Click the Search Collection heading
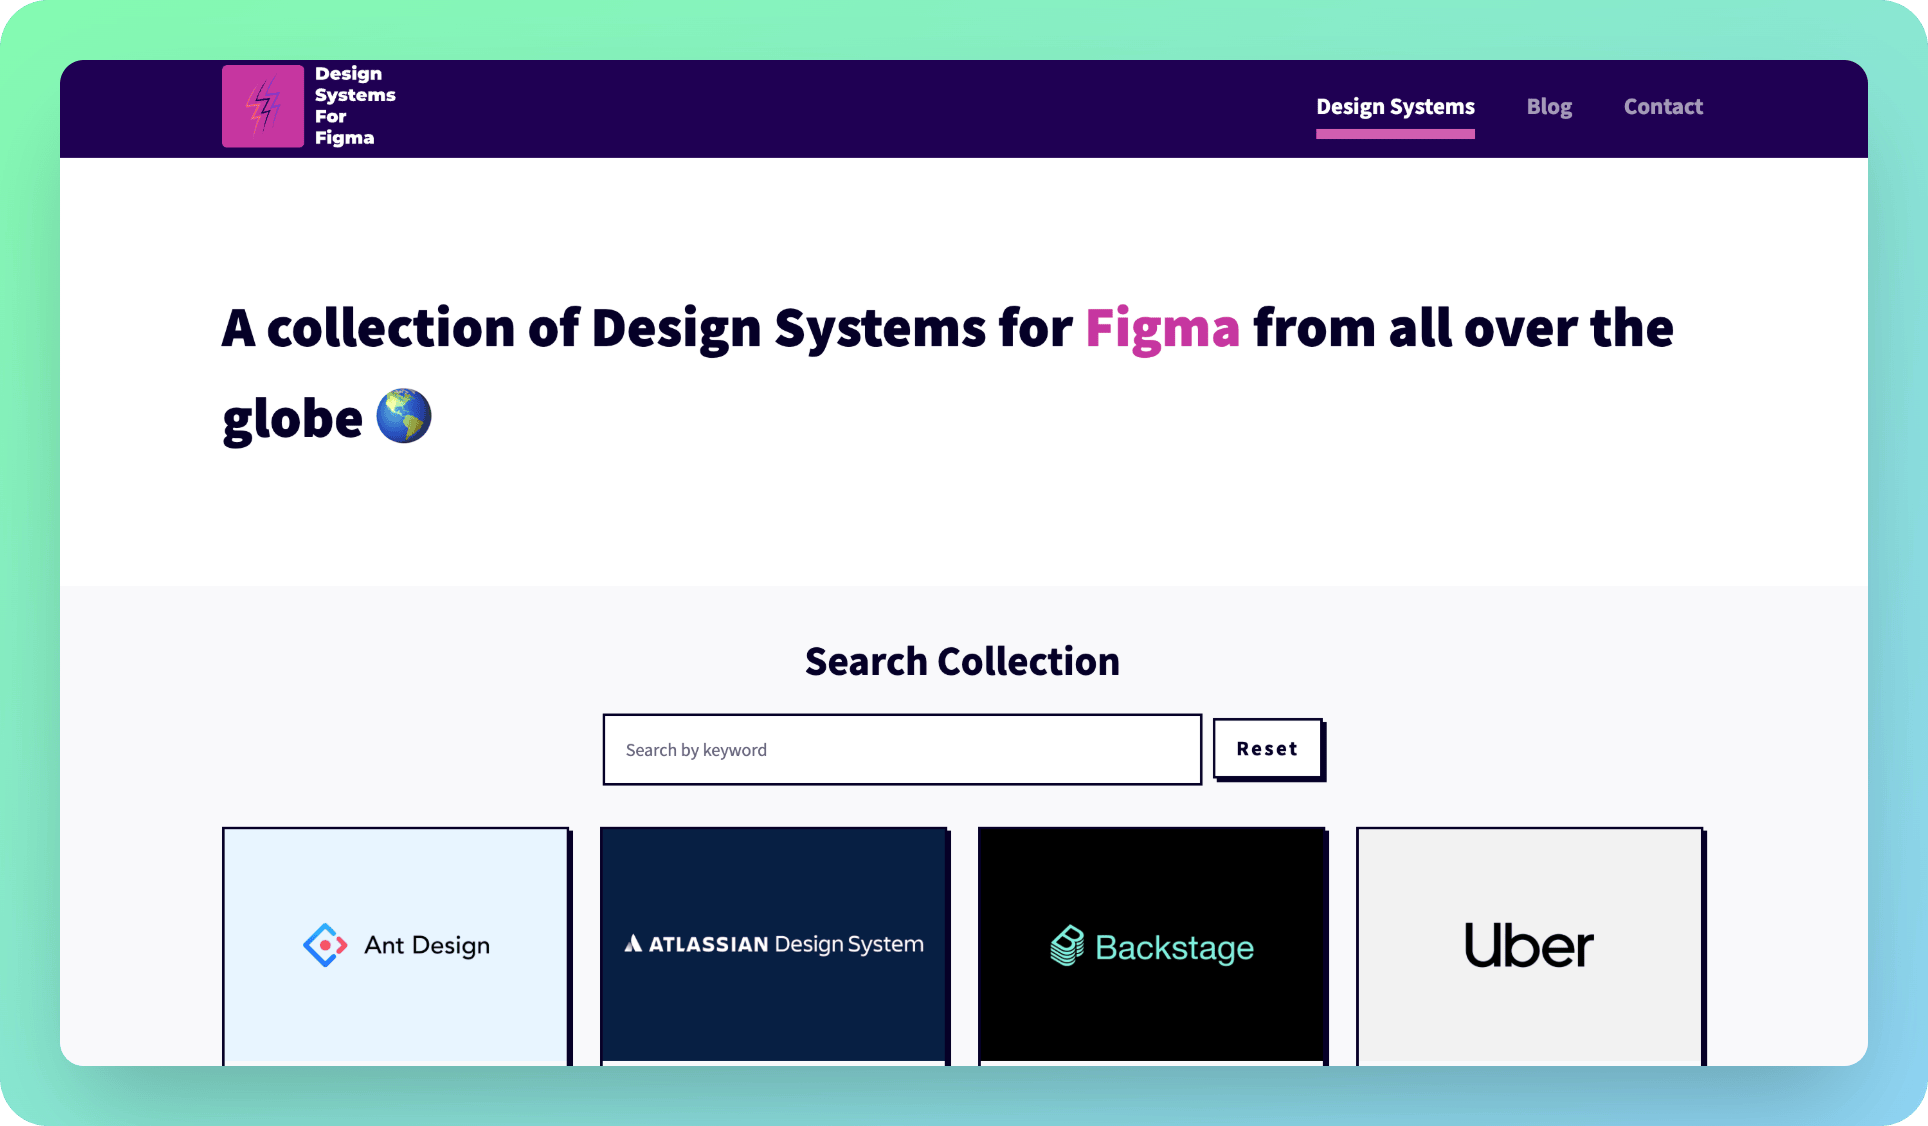This screenshot has height=1126, width=1928. click(962, 662)
